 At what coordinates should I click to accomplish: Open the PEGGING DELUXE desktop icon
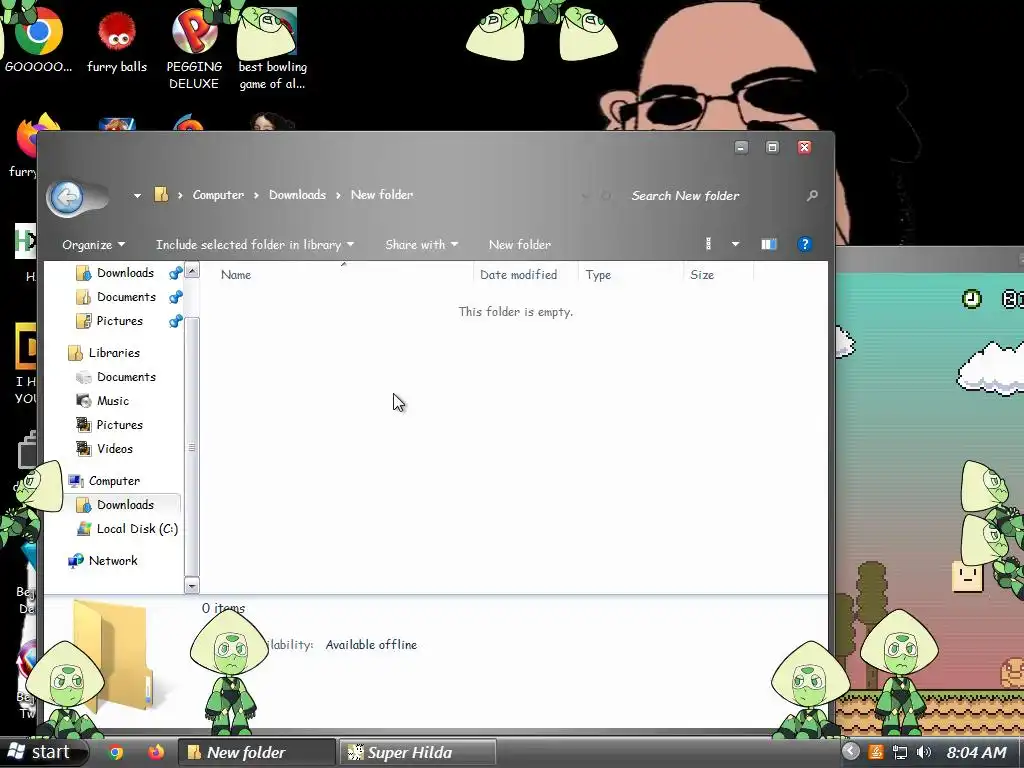pos(194,50)
